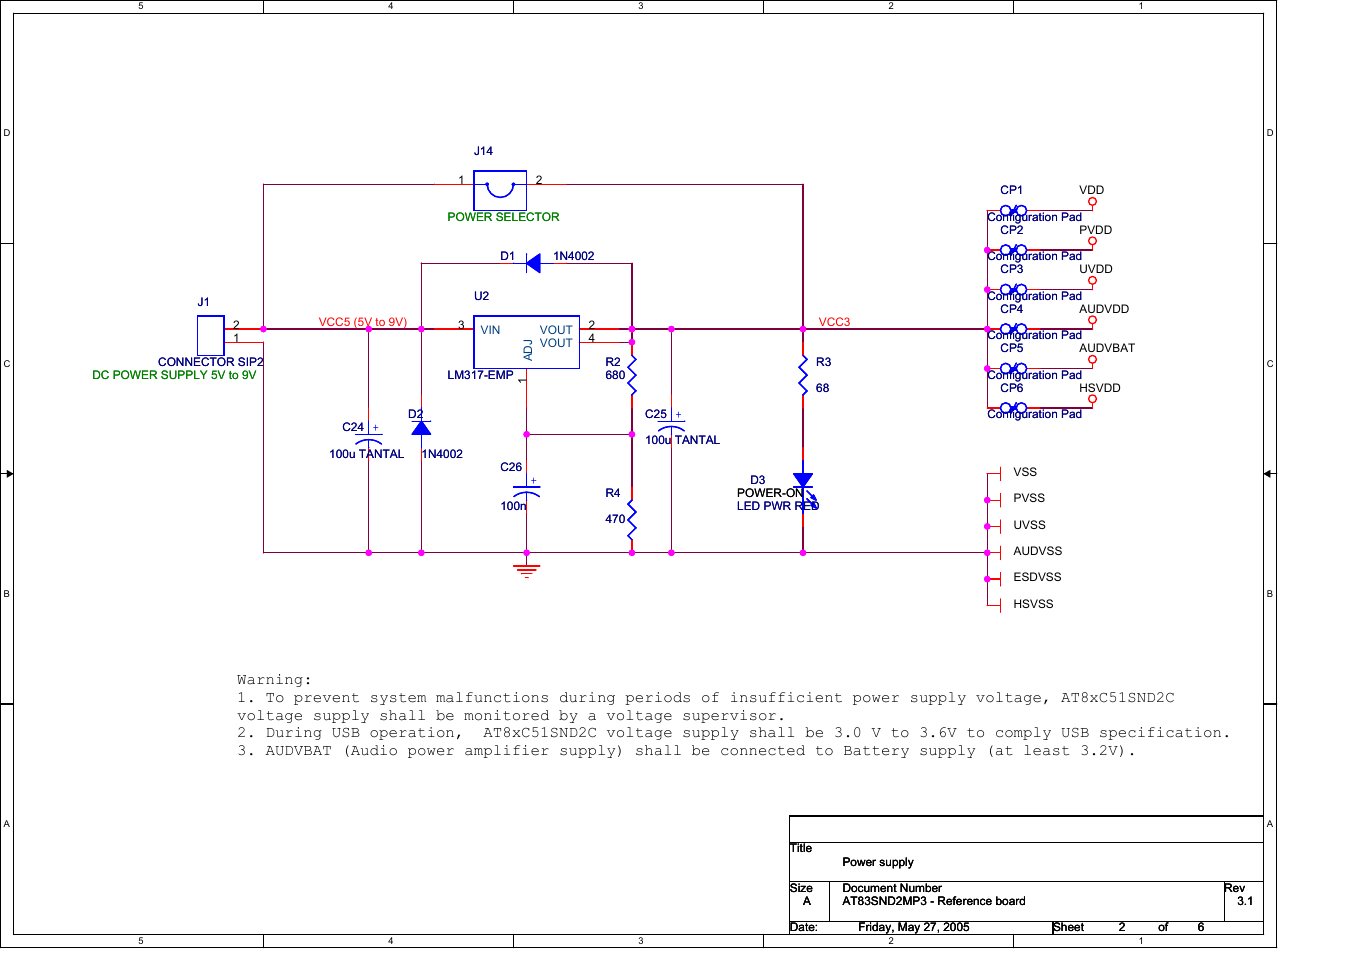Select the CP1 configuration pad symbol
Image resolution: width=1351 pixels, height=954 pixels.
tap(1013, 211)
